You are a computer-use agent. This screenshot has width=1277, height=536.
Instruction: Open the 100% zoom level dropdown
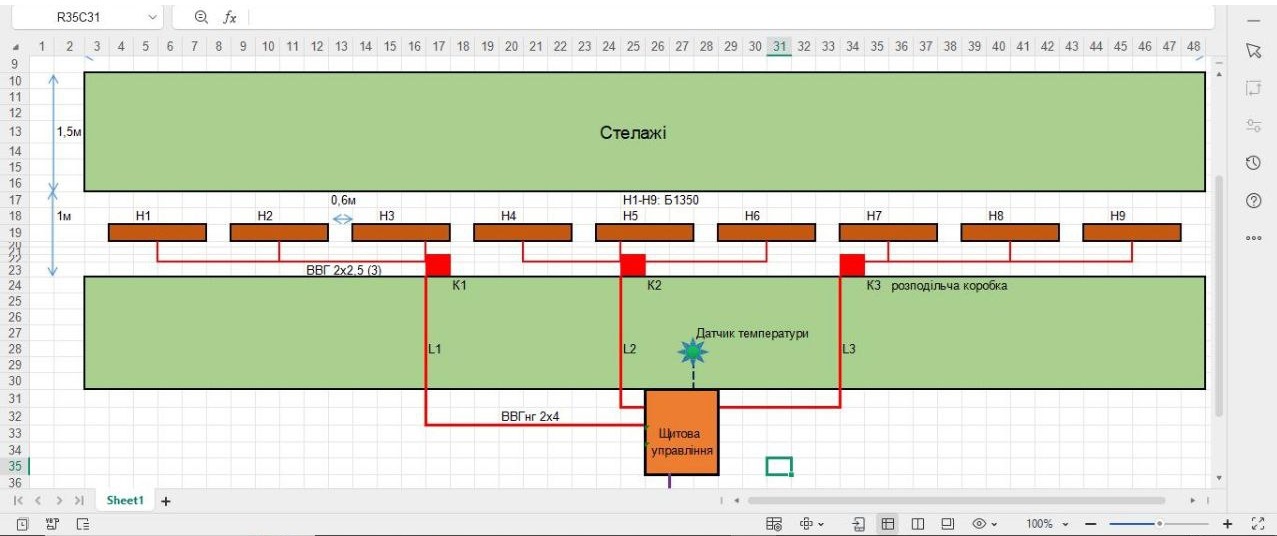pyautogui.click(x=1047, y=524)
